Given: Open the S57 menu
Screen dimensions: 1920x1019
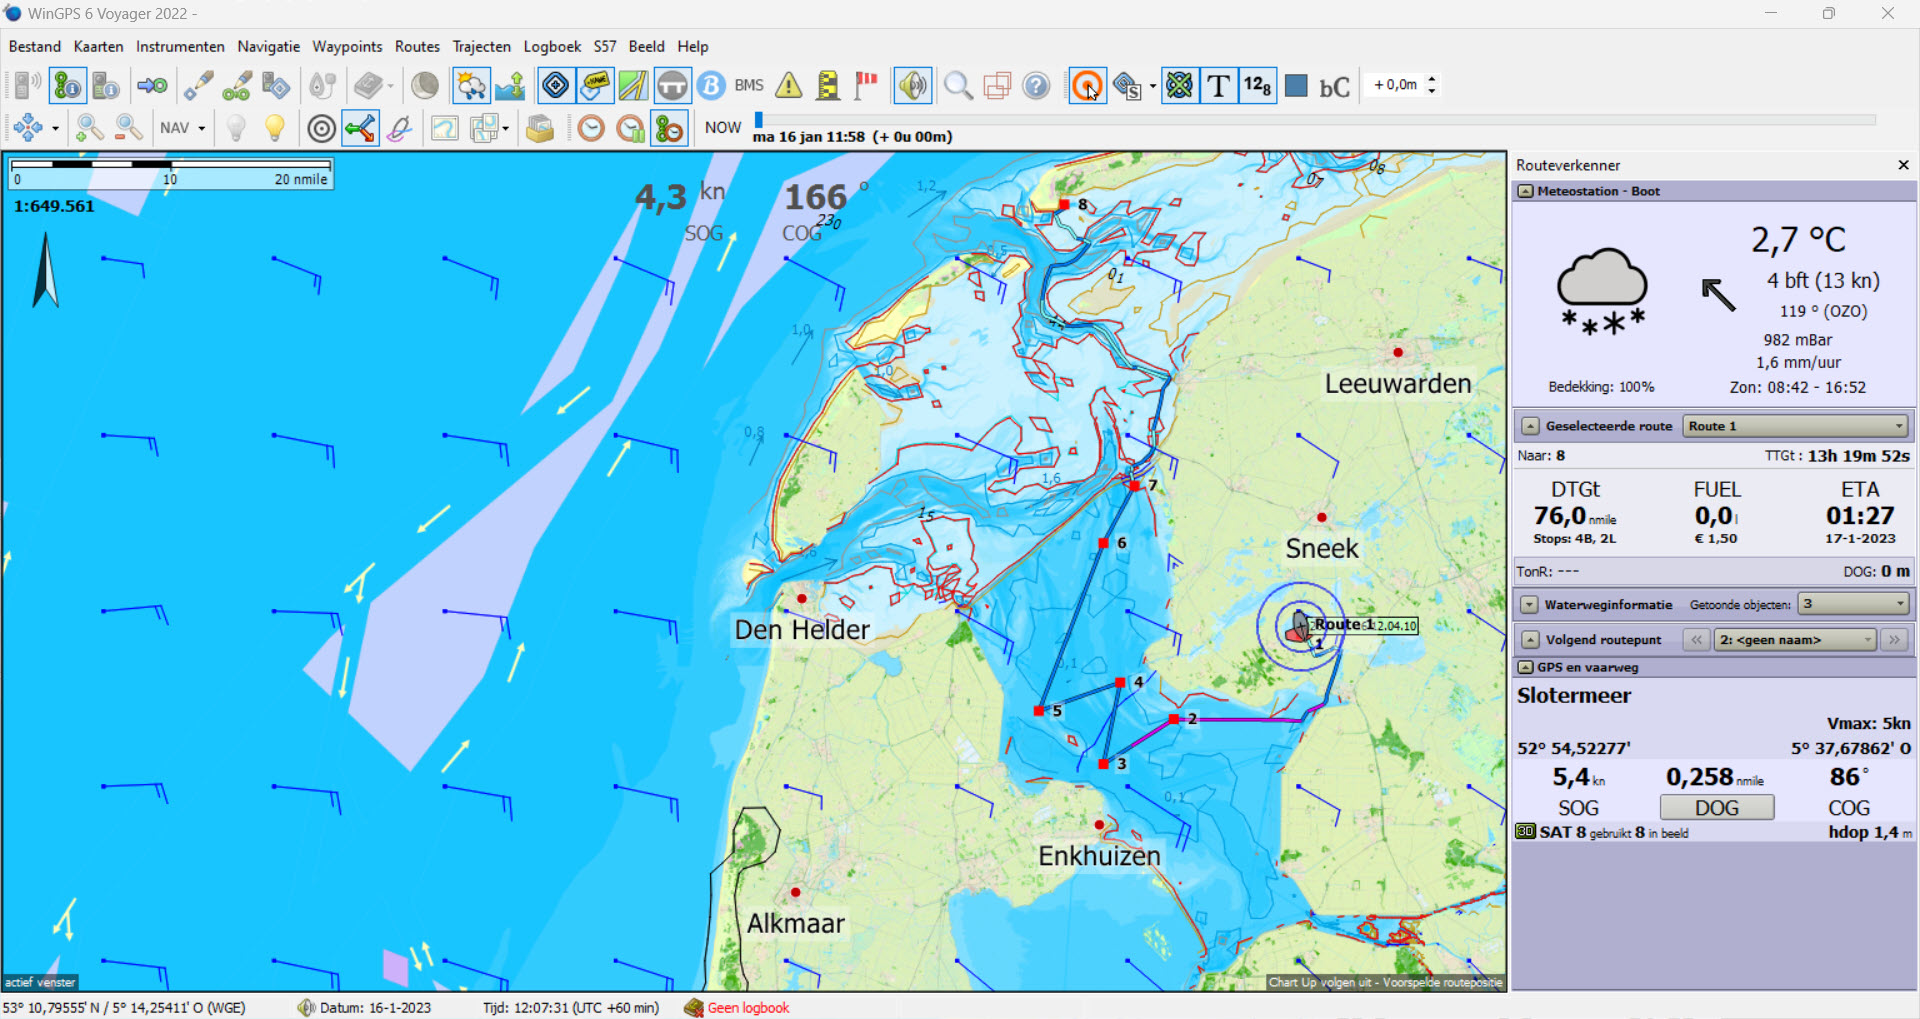Looking at the screenshot, I should point(604,46).
